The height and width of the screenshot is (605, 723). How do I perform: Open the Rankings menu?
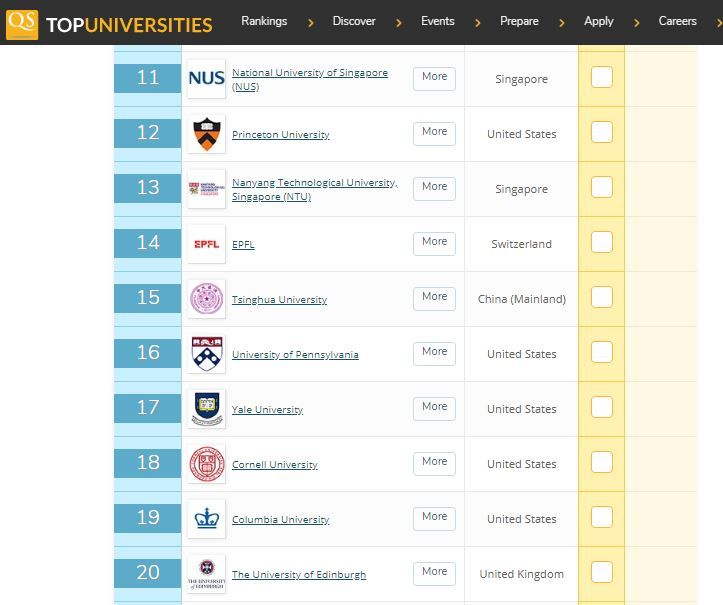click(264, 21)
